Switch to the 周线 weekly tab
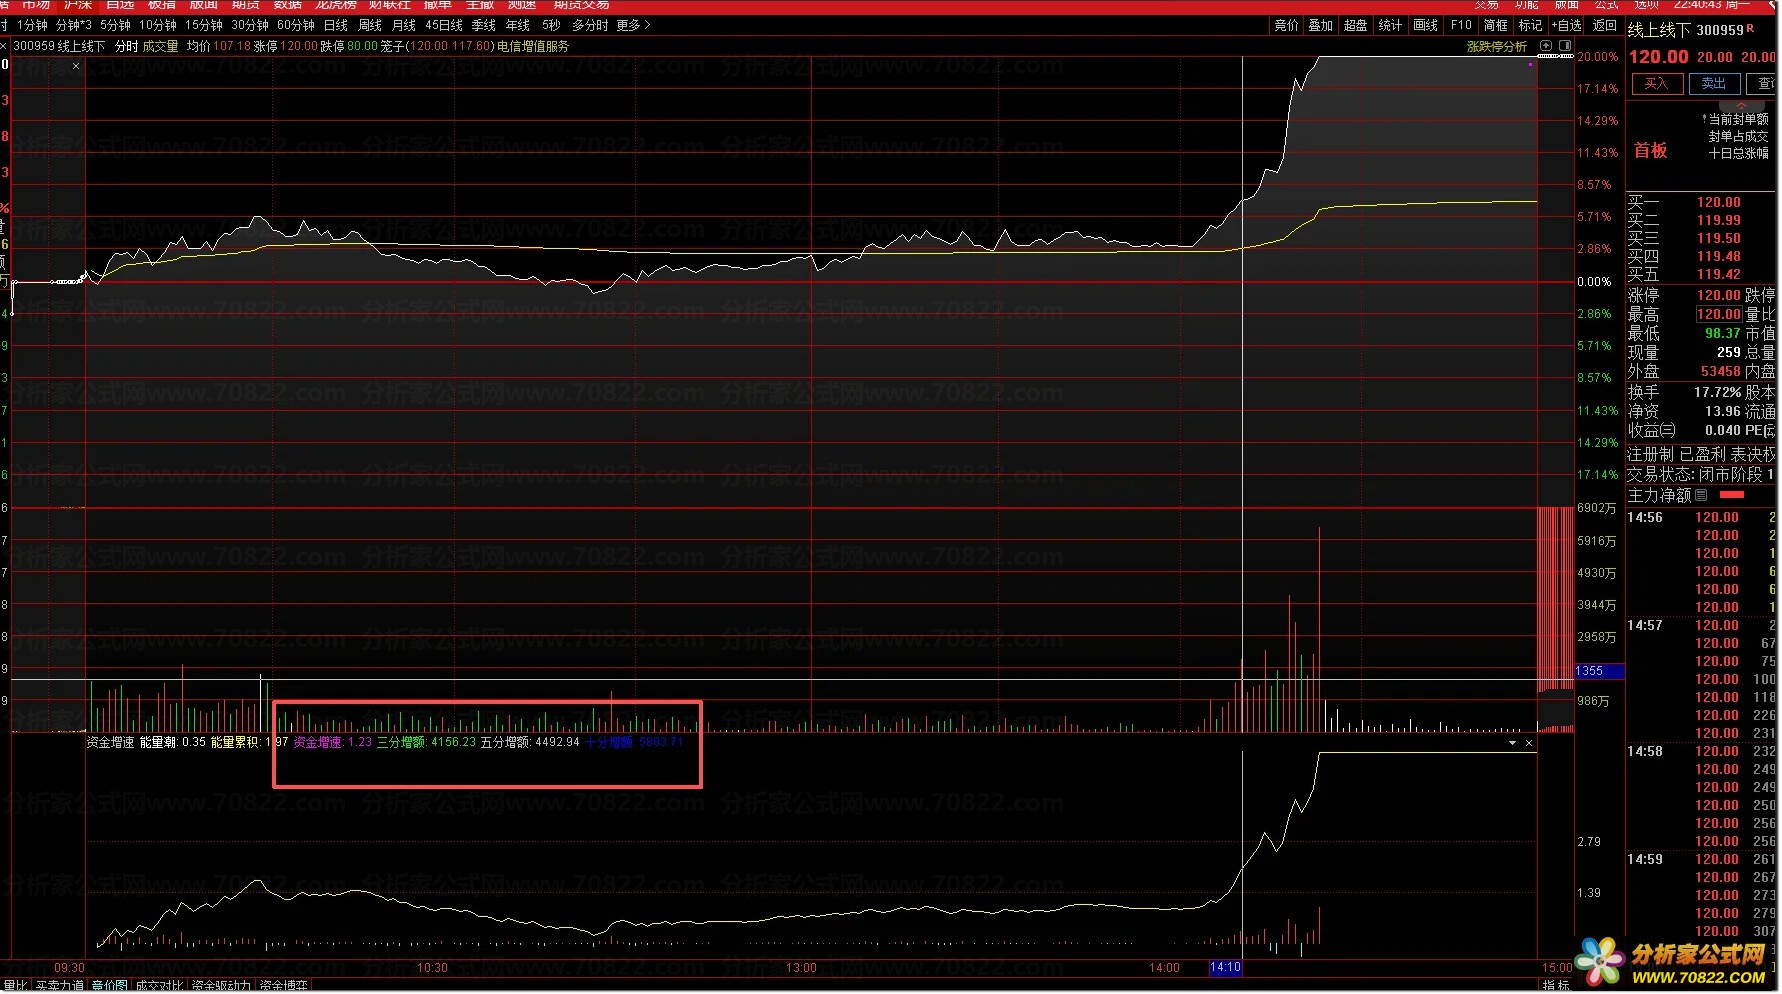The width and height of the screenshot is (1782, 994). (x=370, y=25)
